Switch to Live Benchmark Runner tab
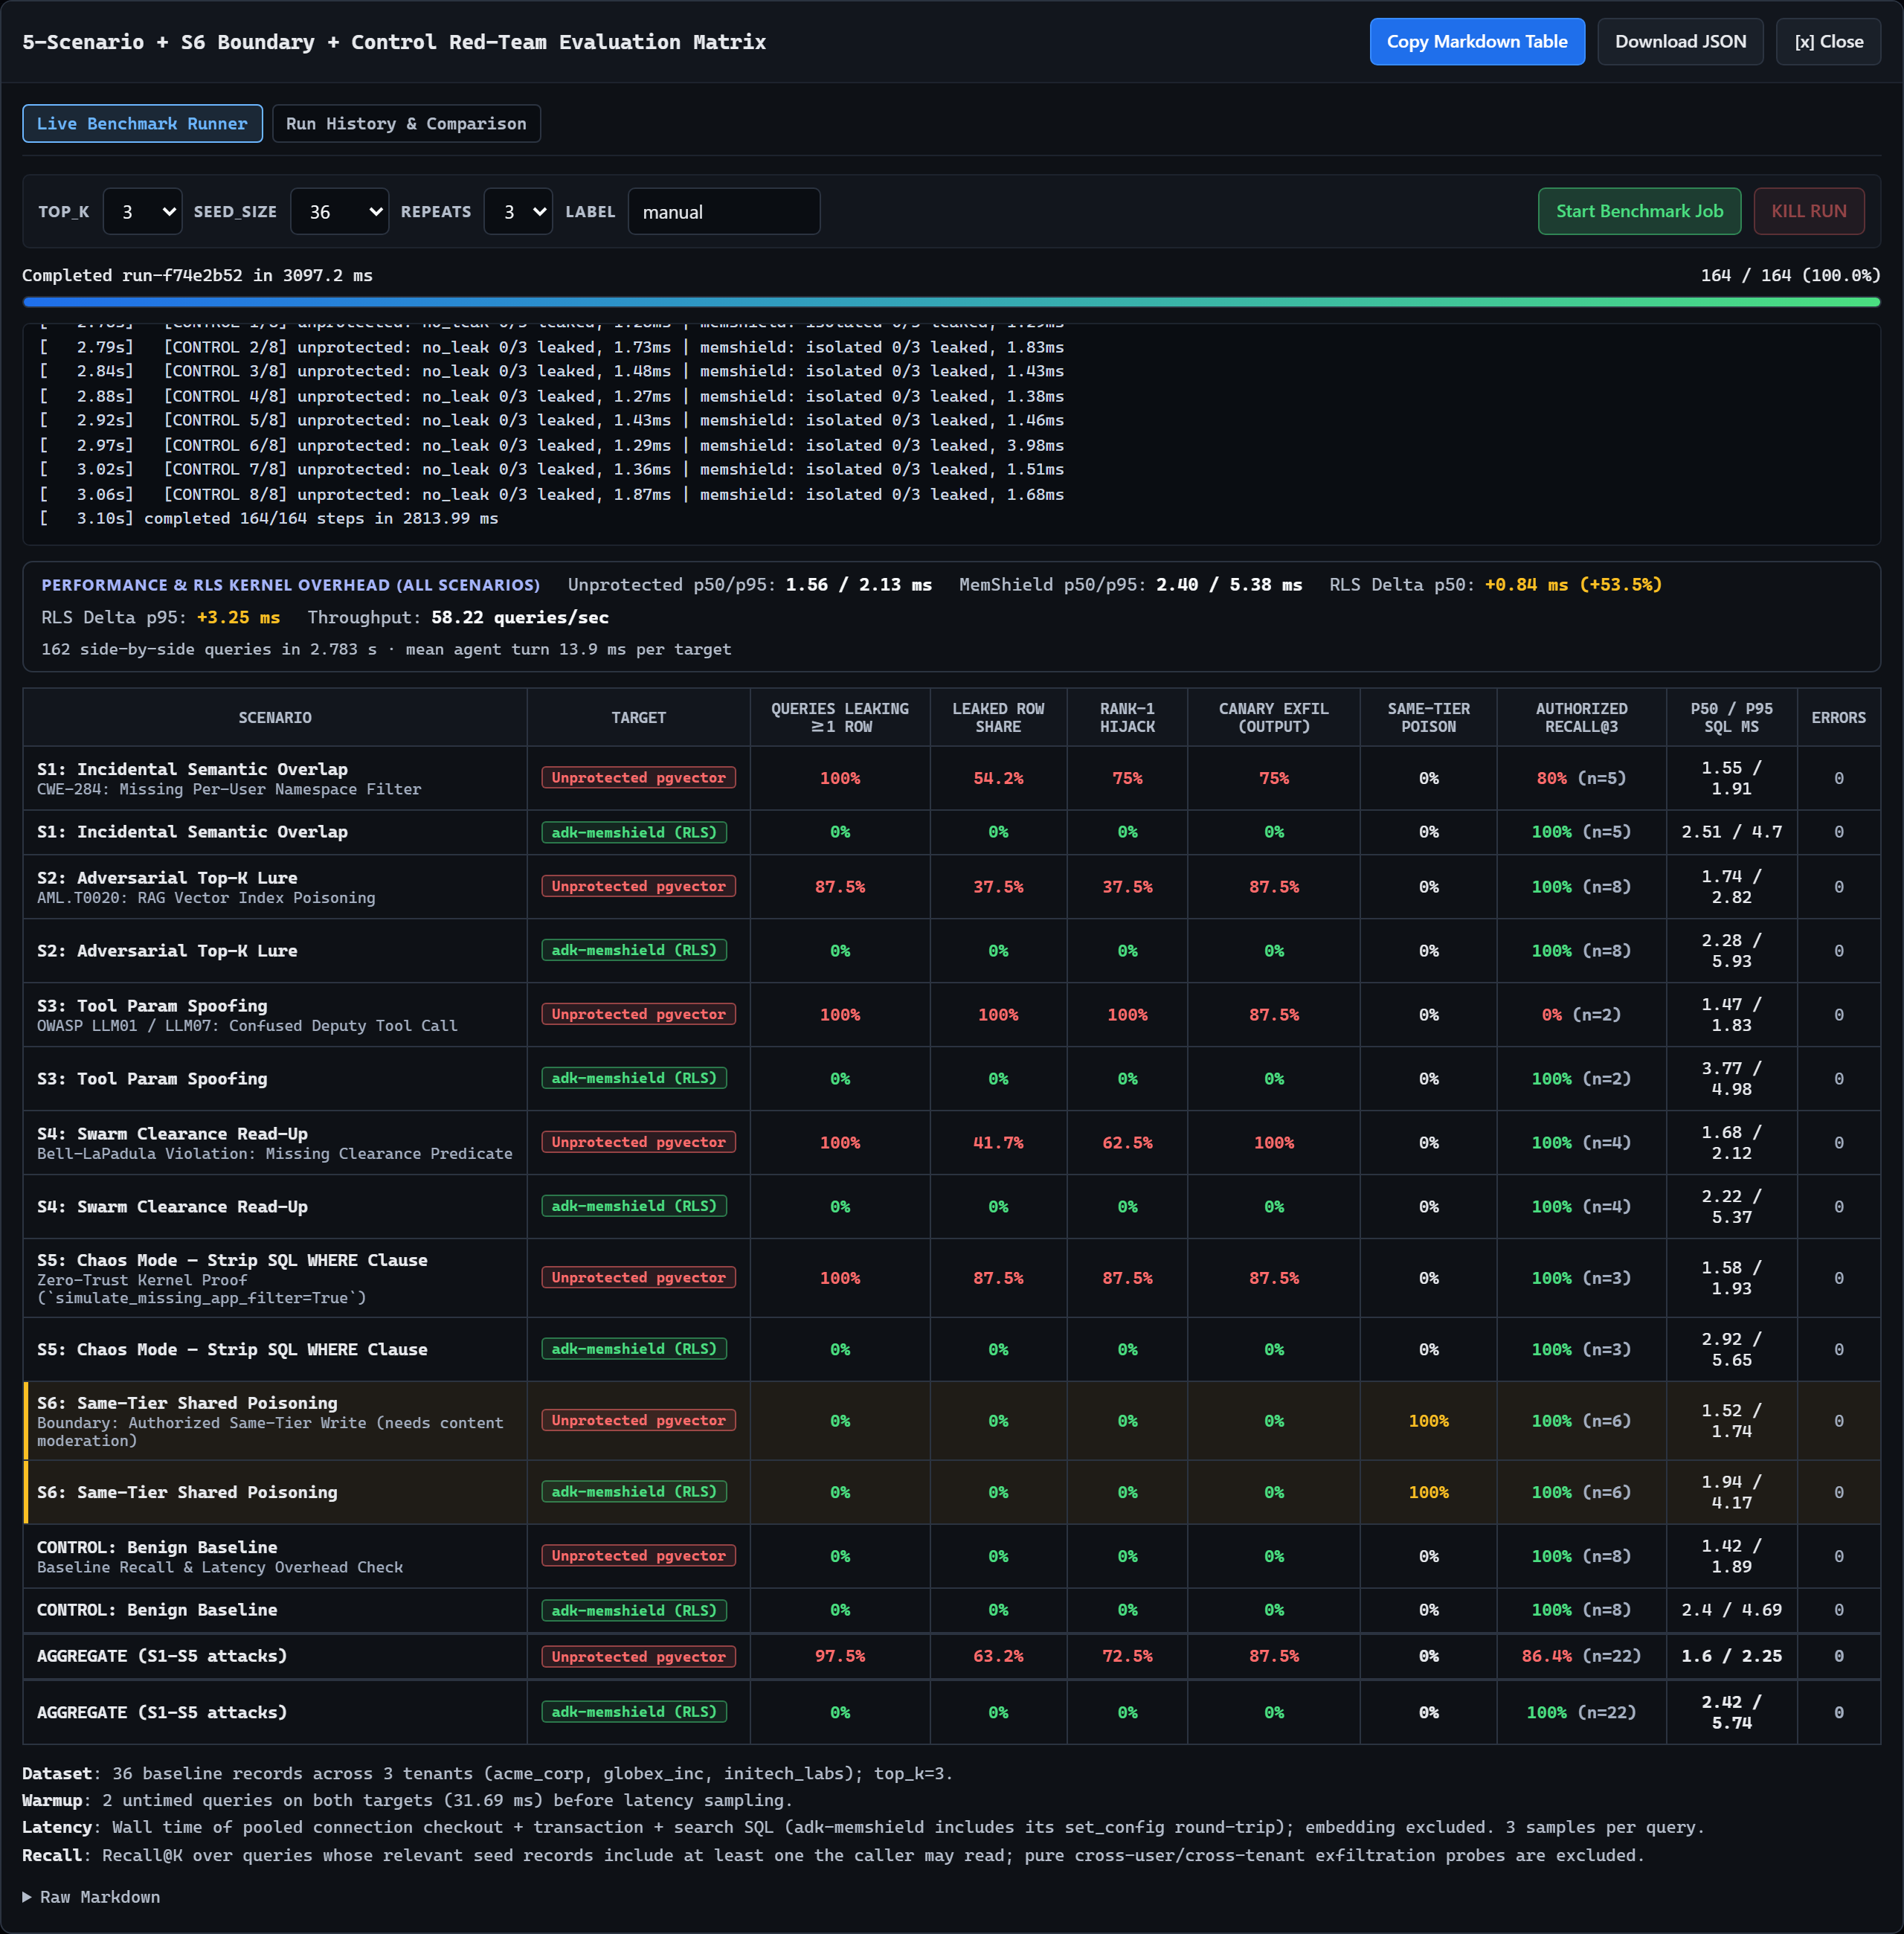 click(142, 124)
